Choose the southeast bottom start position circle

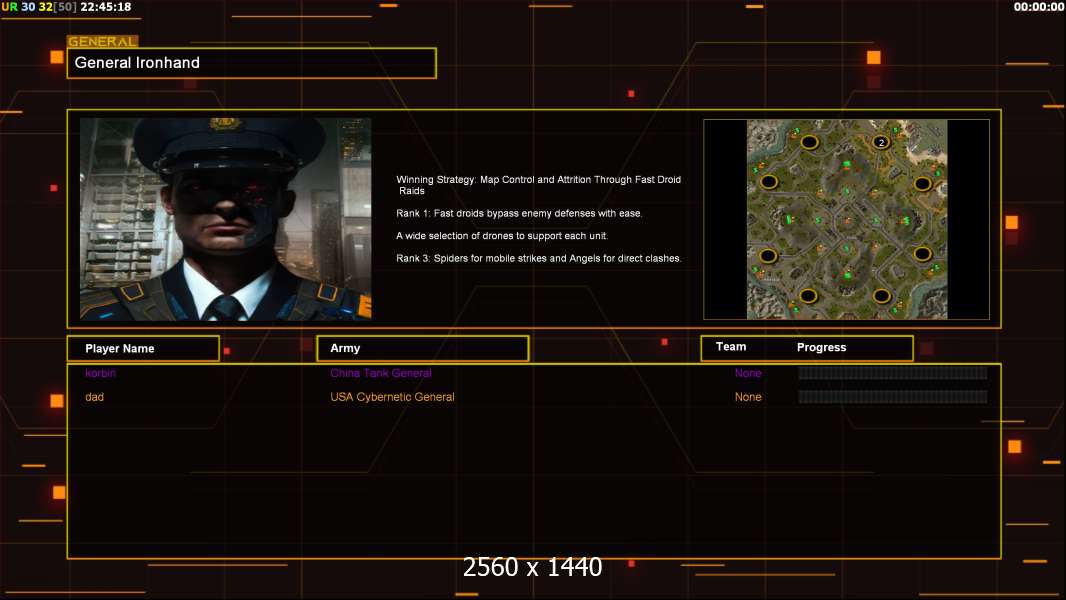882,296
